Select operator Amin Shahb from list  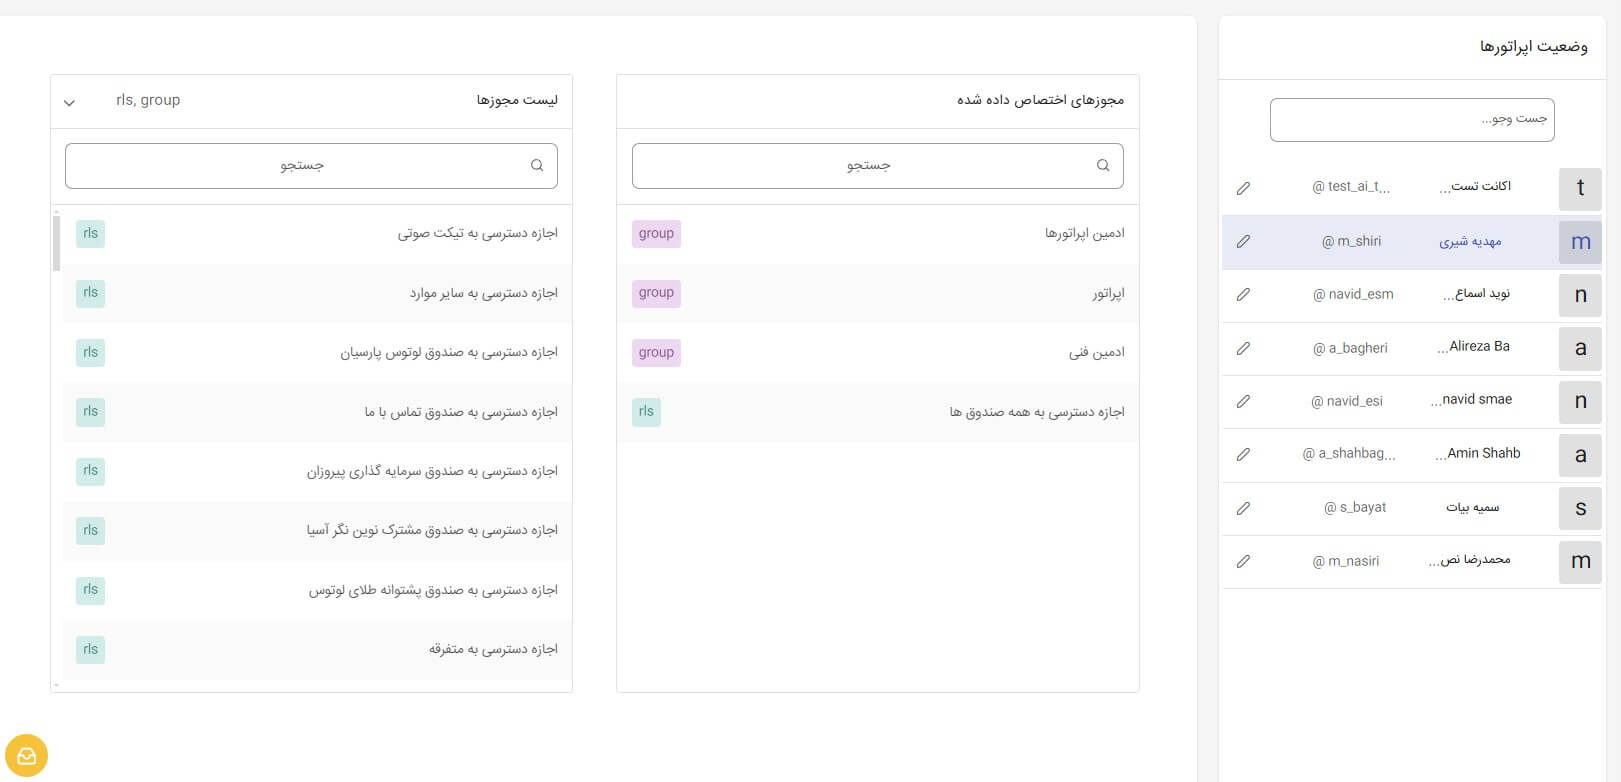click(1482, 454)
